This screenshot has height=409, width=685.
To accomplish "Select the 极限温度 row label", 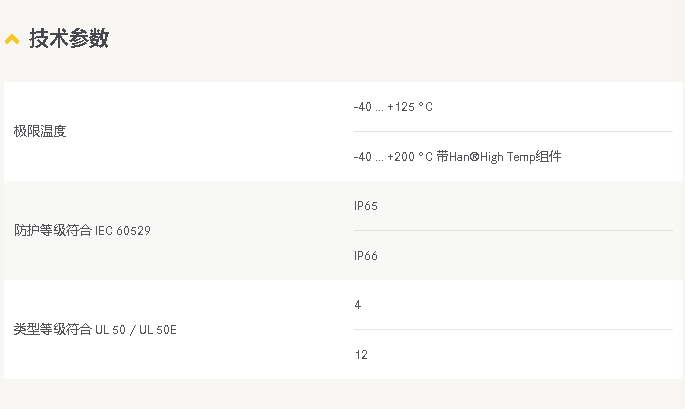I will pos(40,131).
